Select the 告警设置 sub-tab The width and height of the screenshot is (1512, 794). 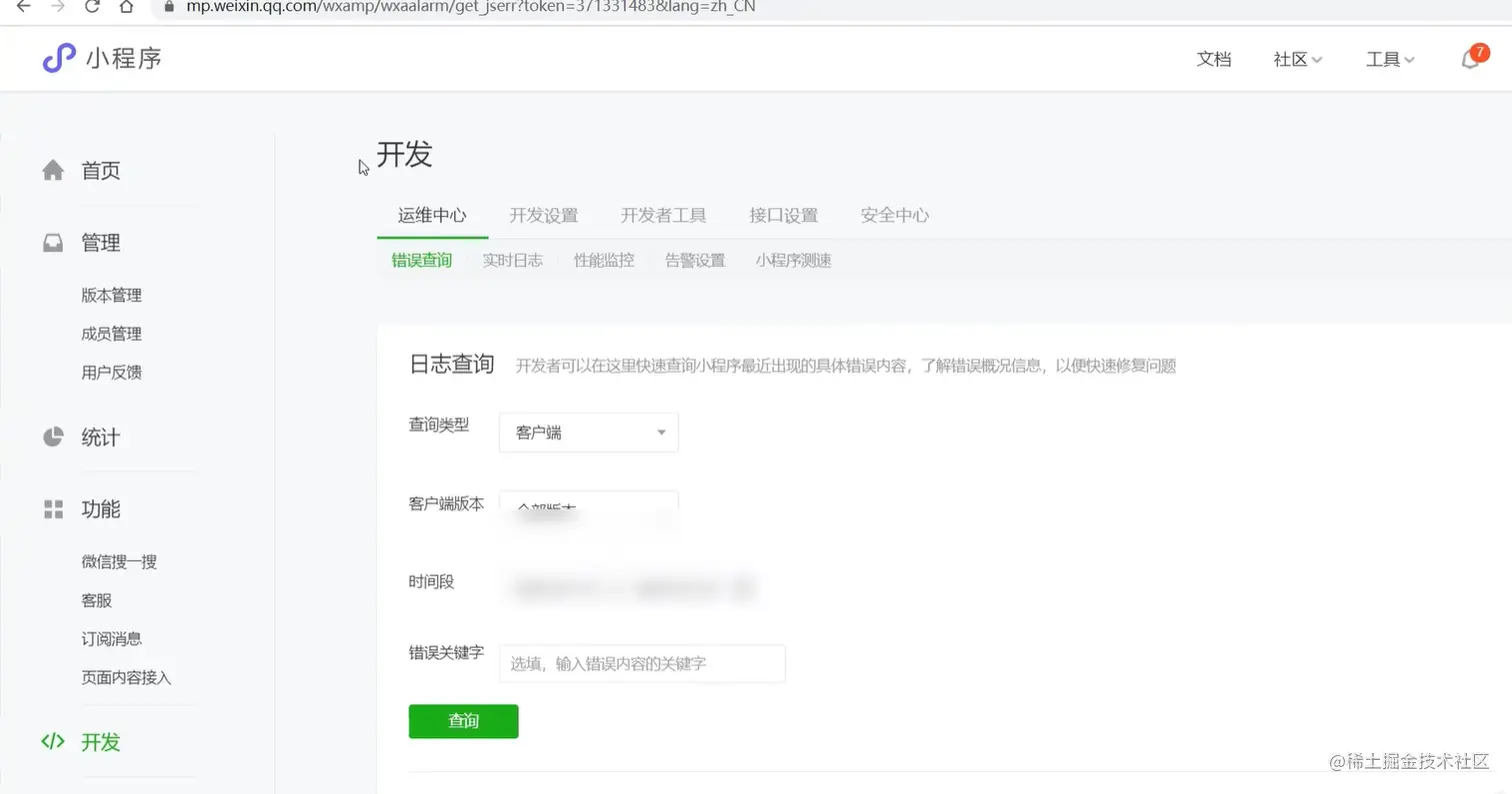(x=695, y=261)
